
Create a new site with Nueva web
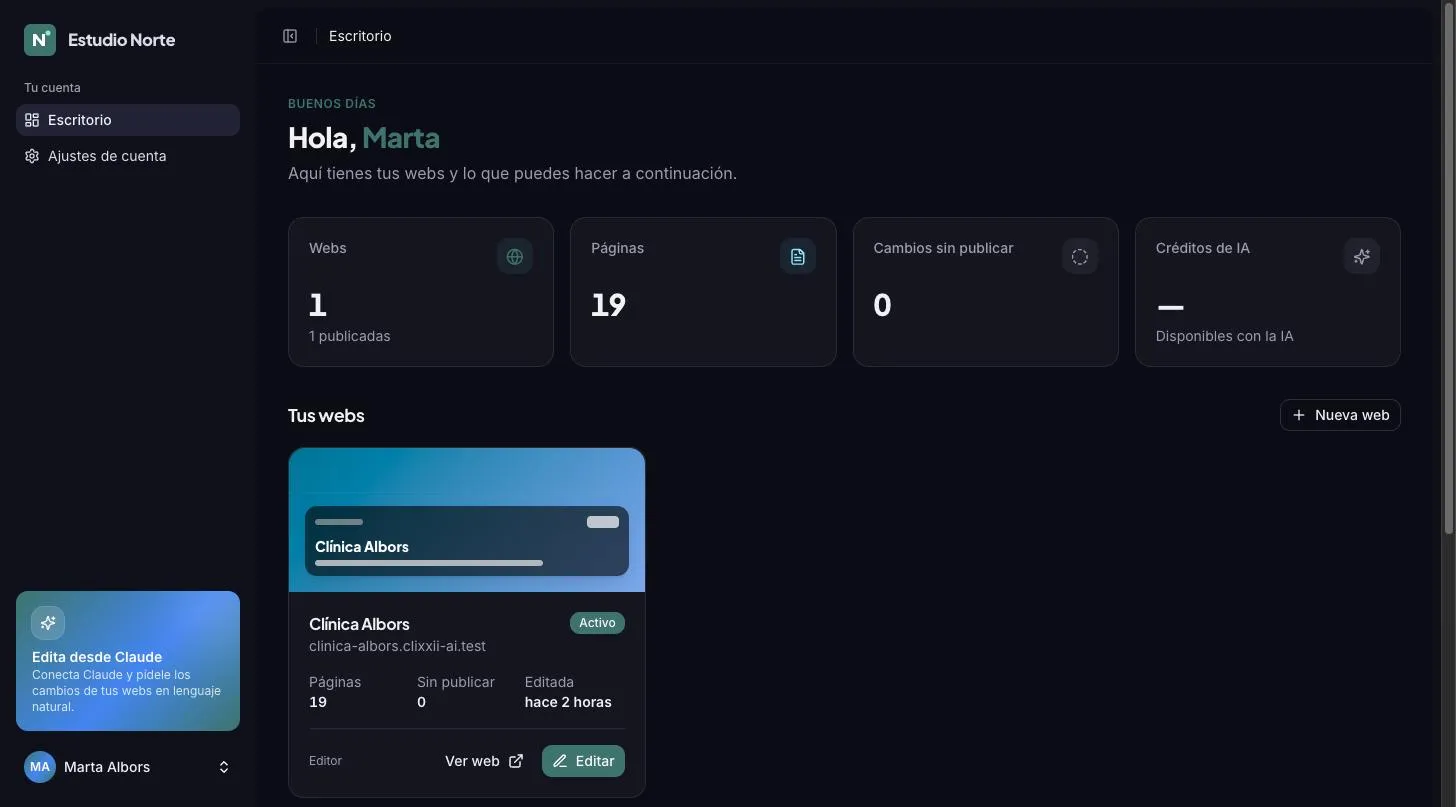(1340, 415)
